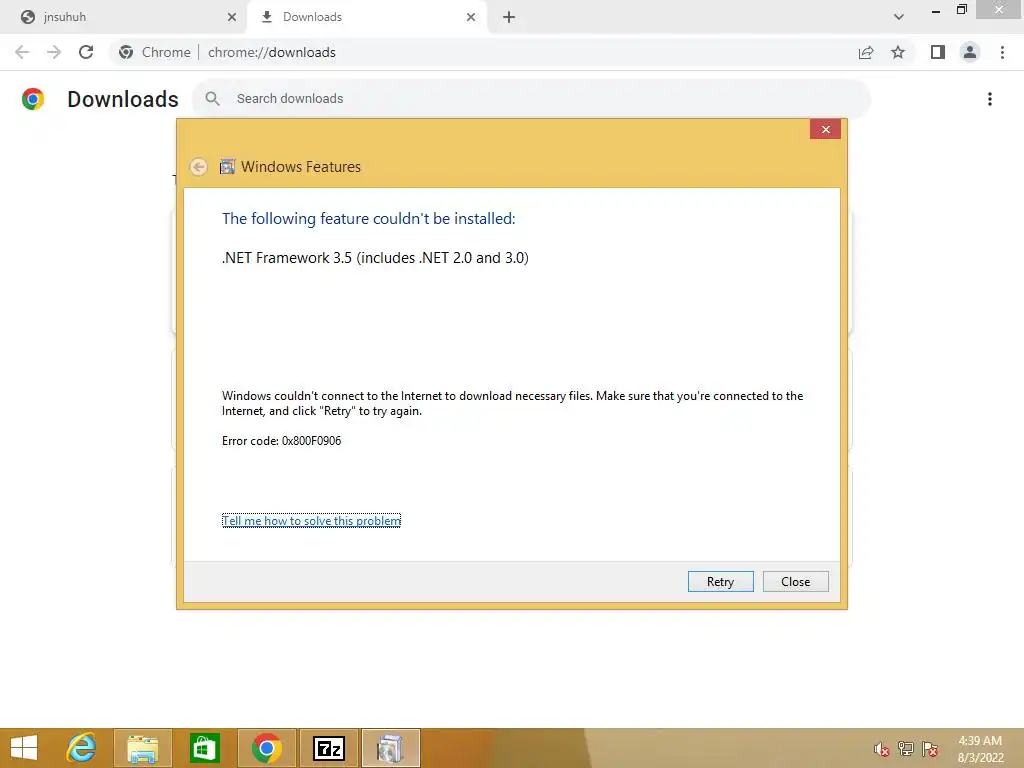Click the Chrome logo beside Downloads heading

click(x=33, y=99)
